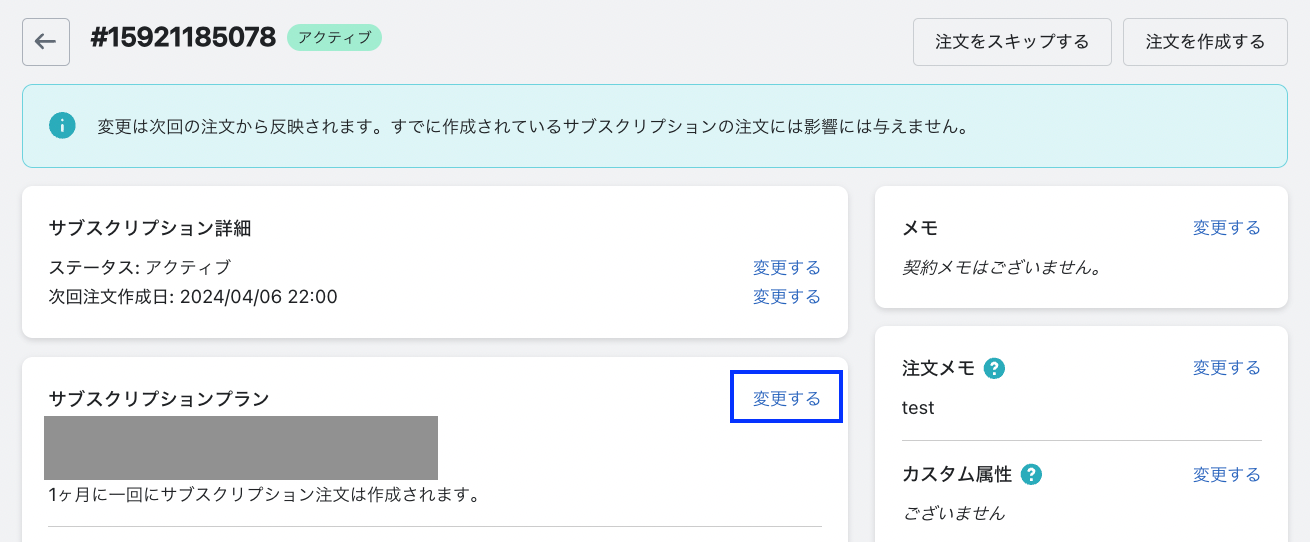
Task: Click the subscription ID #15921185078 heading
Action: tap(183, 38)
